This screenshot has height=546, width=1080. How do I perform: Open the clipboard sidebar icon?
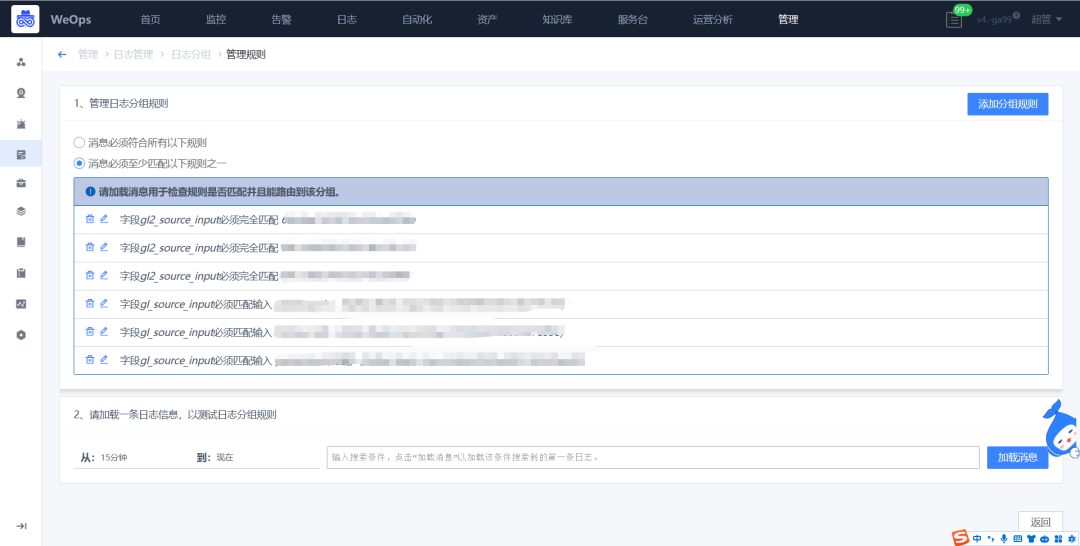pyautogui.click(x=21, y=273)
